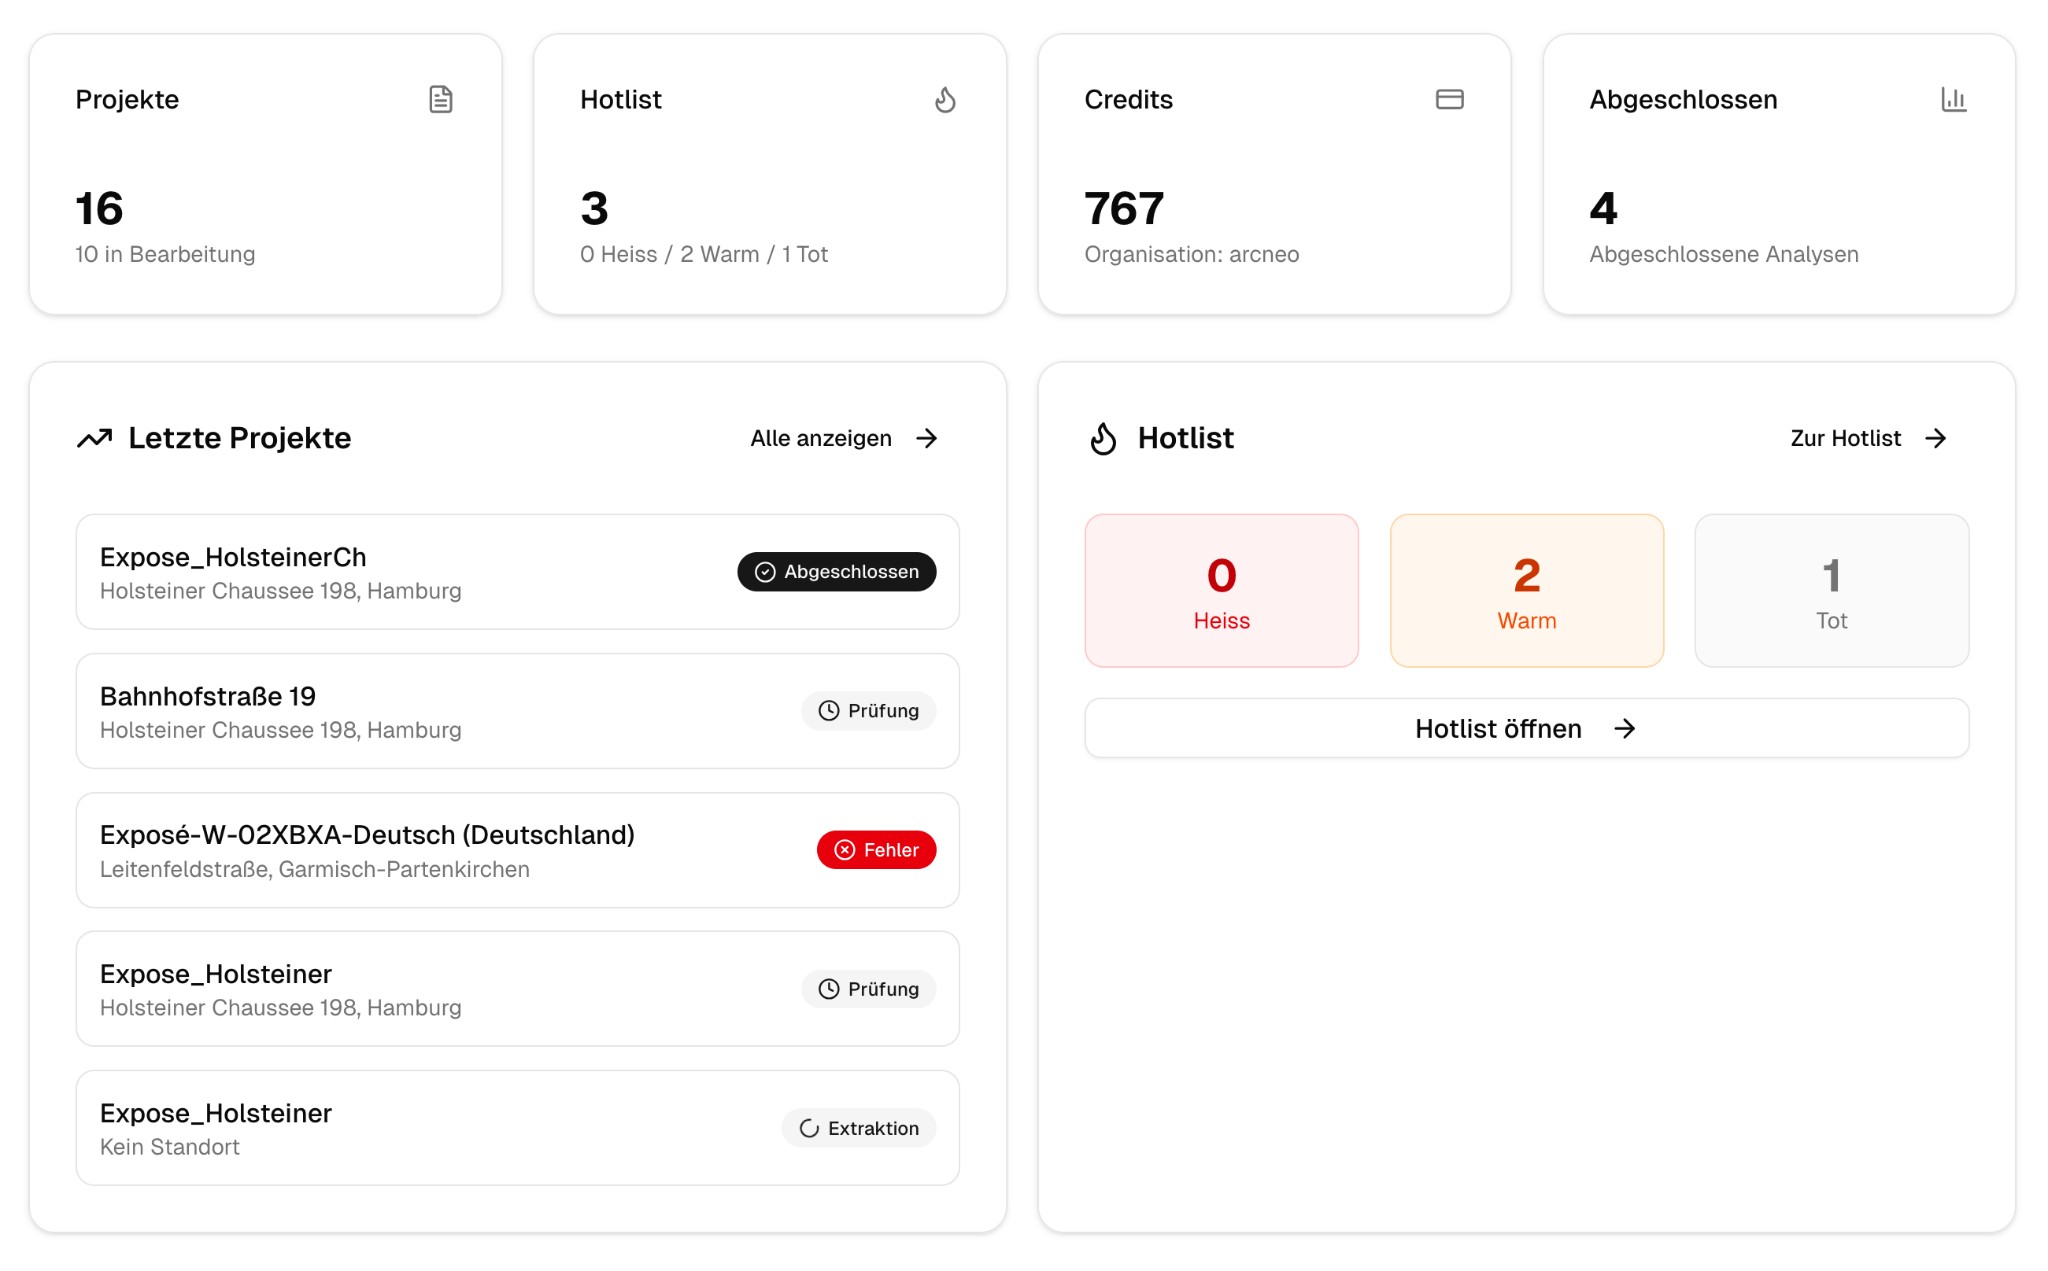Click the error icon in the Fehler badge

[843, 849]
